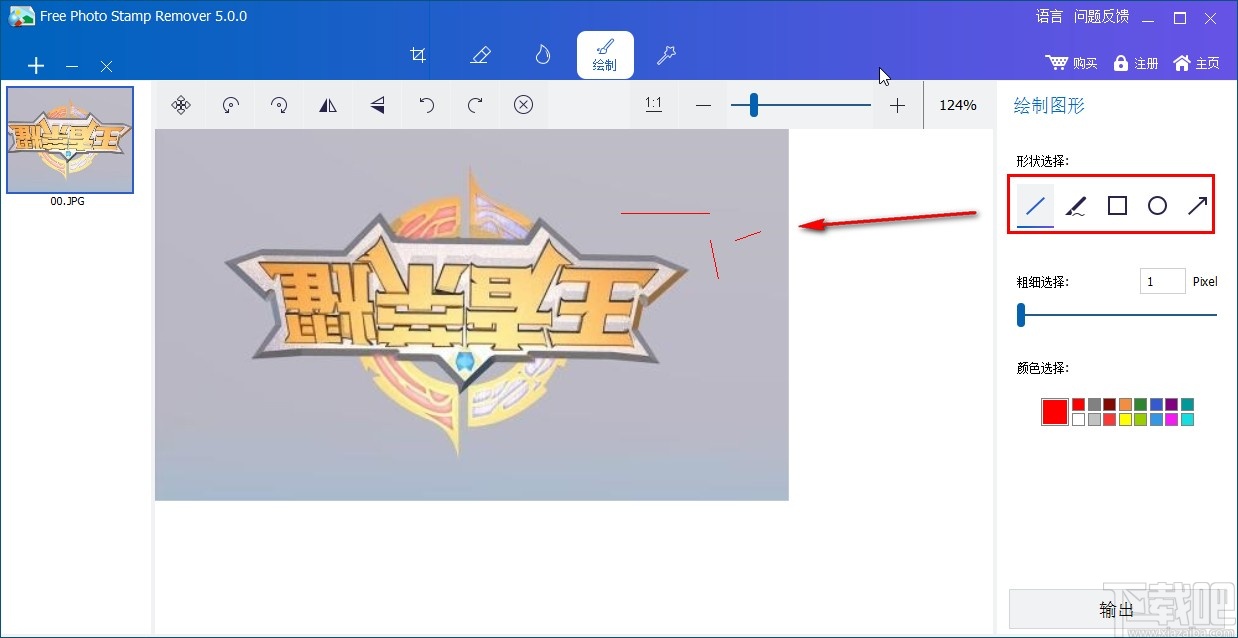
Task: Open the 语言 language menu
Action: coord(1048,16)
